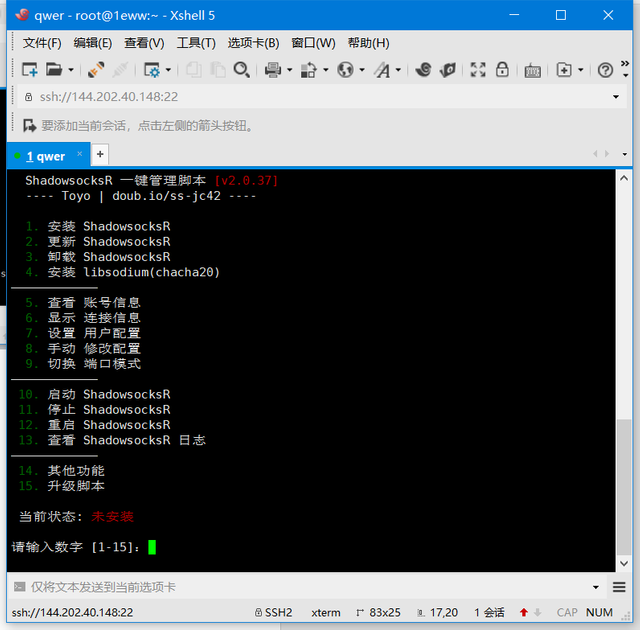
Task: Click the NUM indicator in status bar
Action: pos(599,612)
